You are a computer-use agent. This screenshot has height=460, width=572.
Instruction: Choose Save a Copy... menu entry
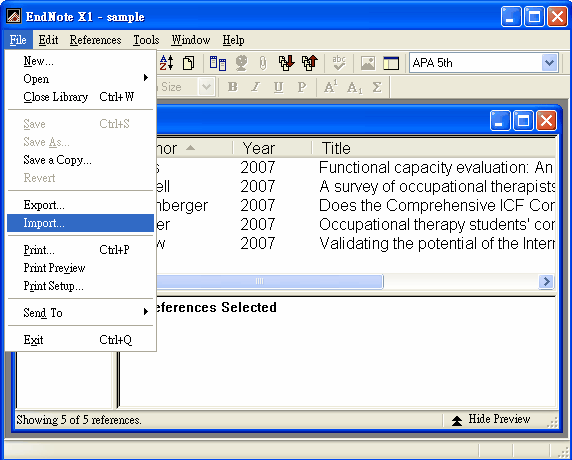click(x=81, y=160)
